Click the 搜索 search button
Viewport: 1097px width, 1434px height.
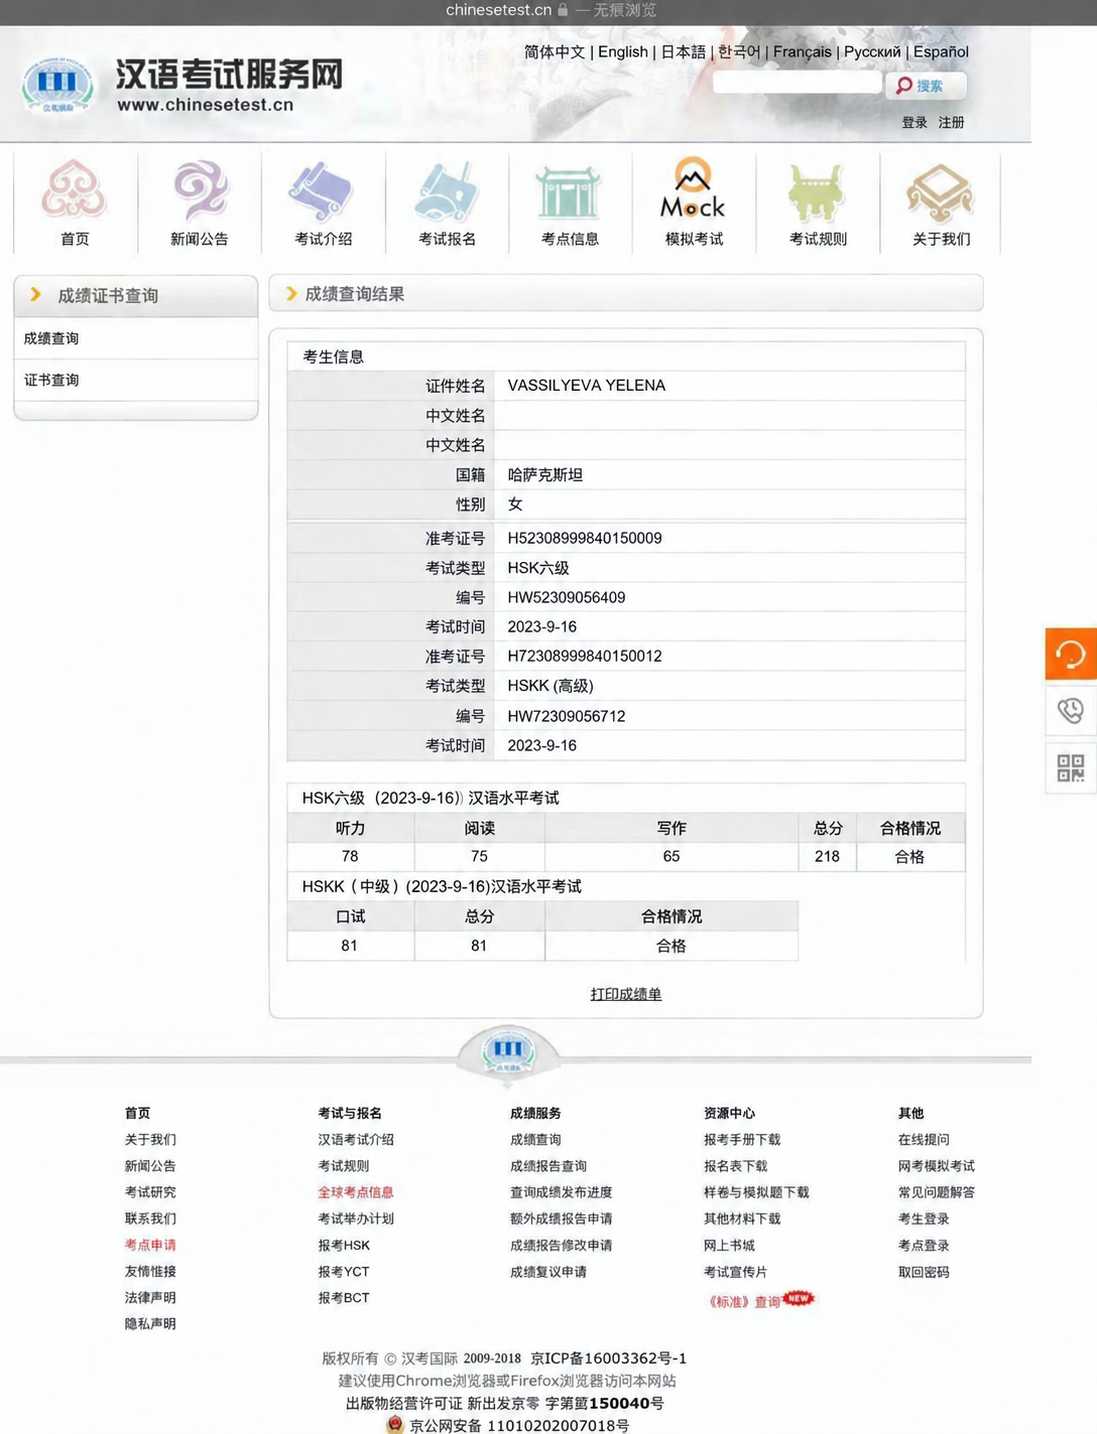pyautogui.click(x=926, y=86)
